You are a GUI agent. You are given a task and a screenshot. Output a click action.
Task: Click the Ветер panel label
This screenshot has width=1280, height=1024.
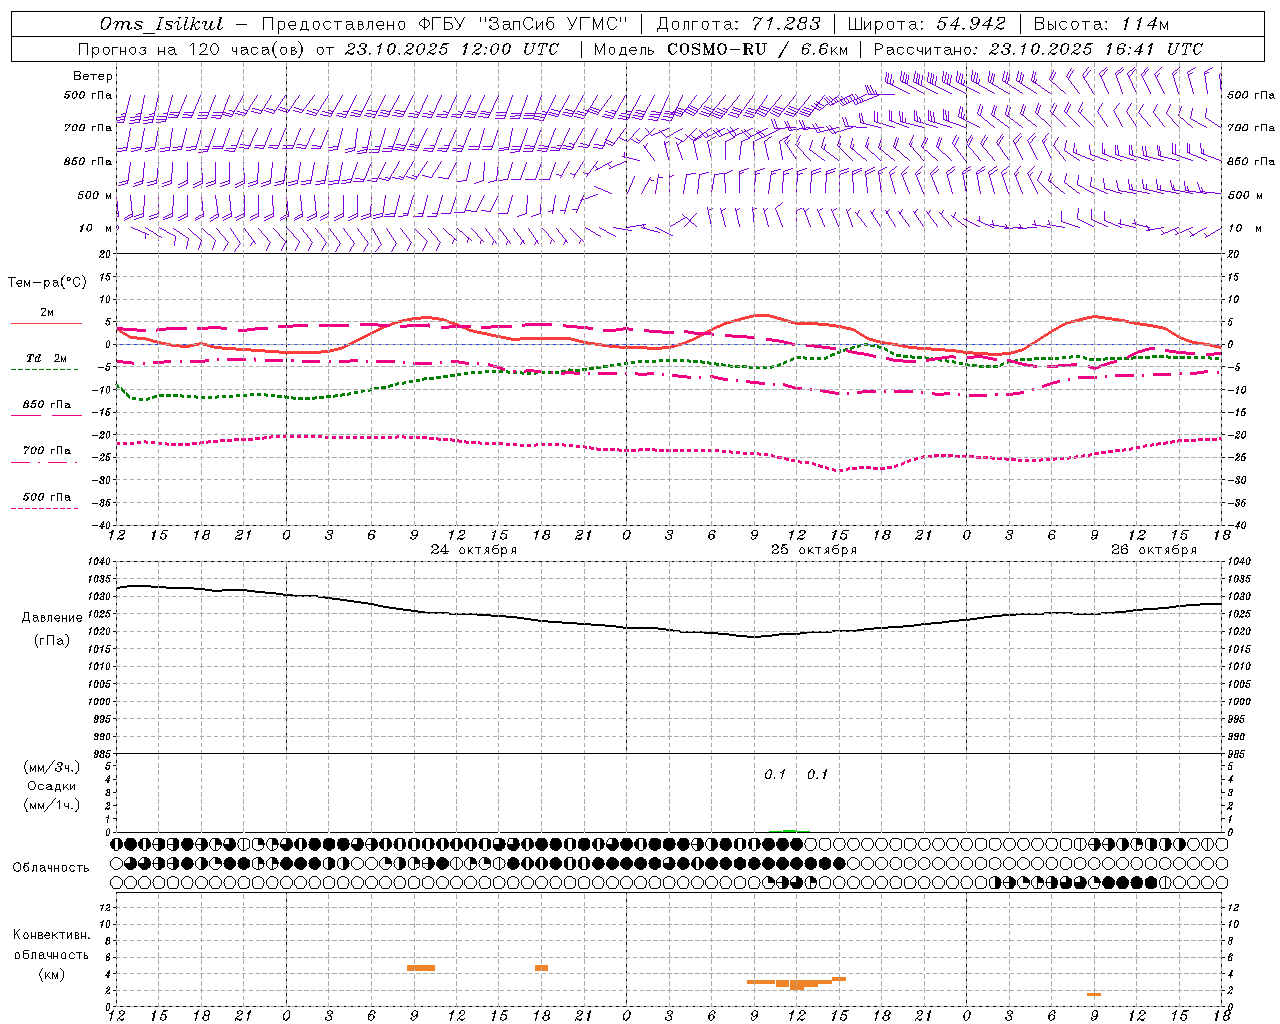pos(93,76)
